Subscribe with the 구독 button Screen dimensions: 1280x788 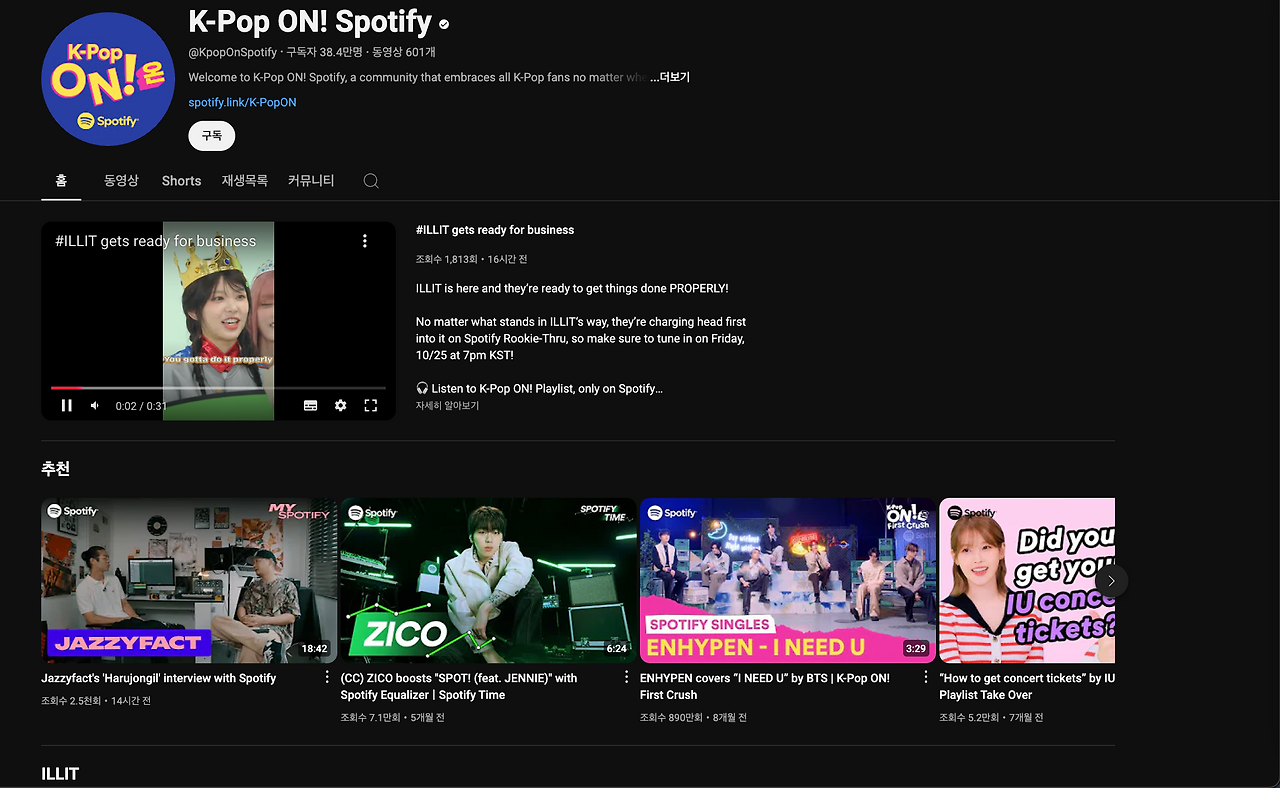tap(212, 135)
